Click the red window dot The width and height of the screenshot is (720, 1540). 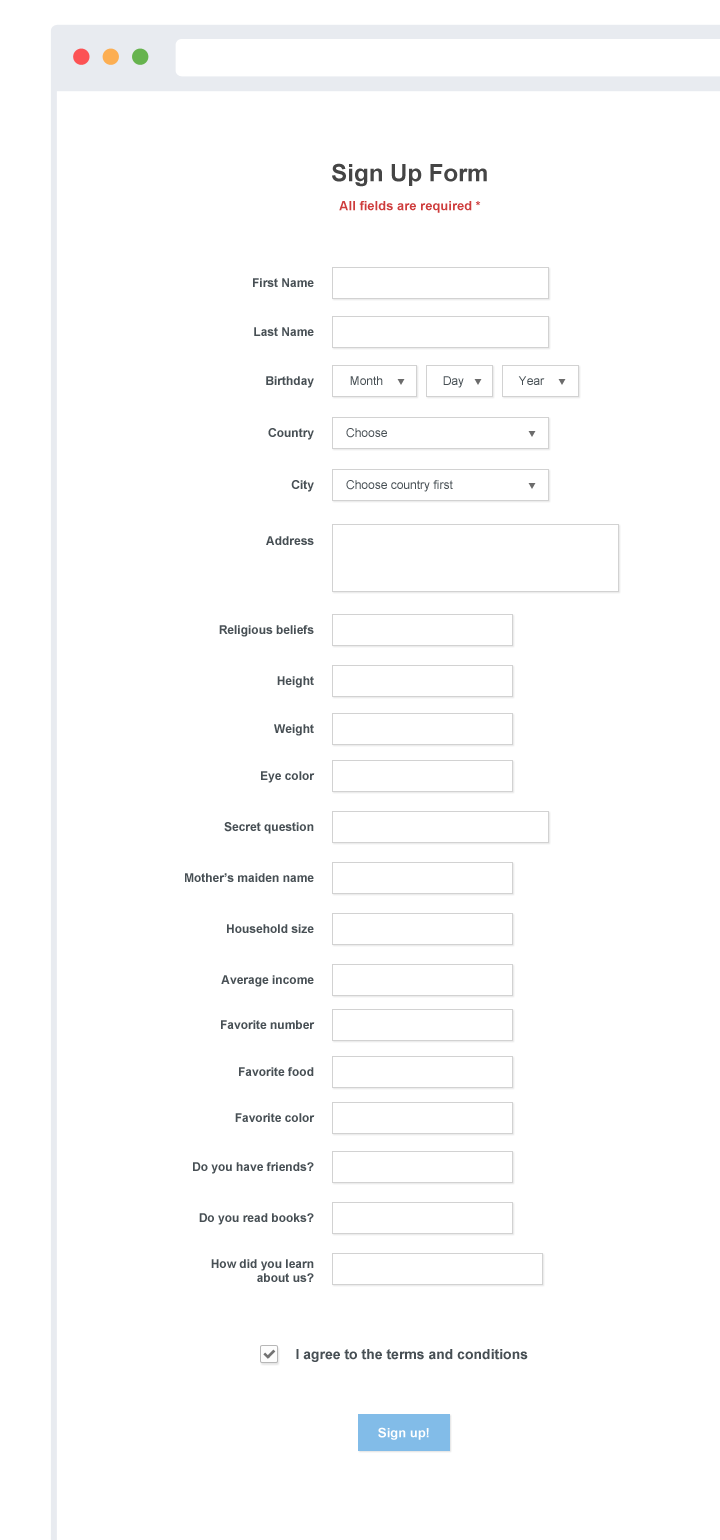pos(81,57)
